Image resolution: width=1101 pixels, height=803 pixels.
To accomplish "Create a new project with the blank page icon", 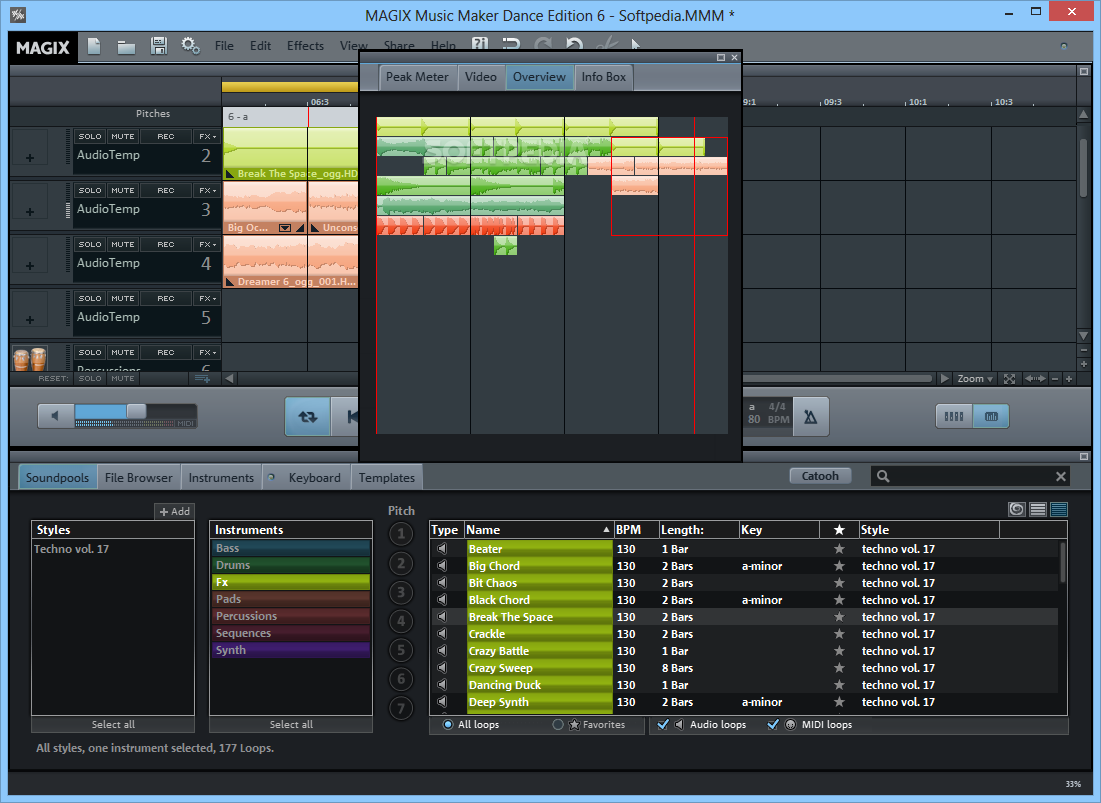I will pos(94,46).
